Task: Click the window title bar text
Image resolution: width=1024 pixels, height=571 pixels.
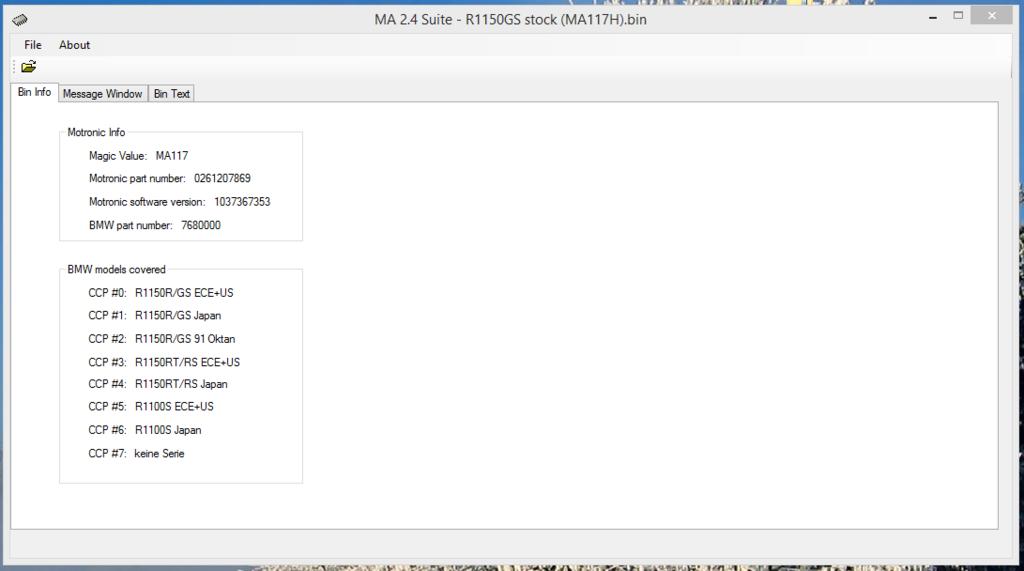Action: pyautogui.click(x=511, y=19)
